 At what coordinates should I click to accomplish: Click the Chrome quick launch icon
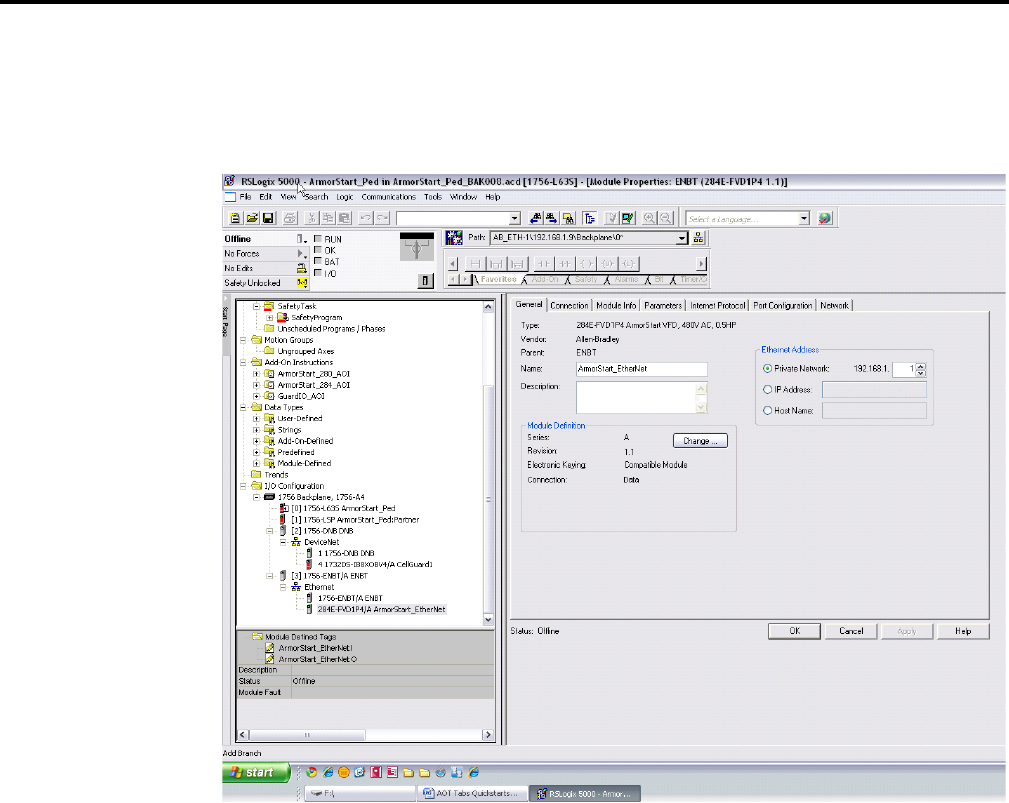click(311, 772)
